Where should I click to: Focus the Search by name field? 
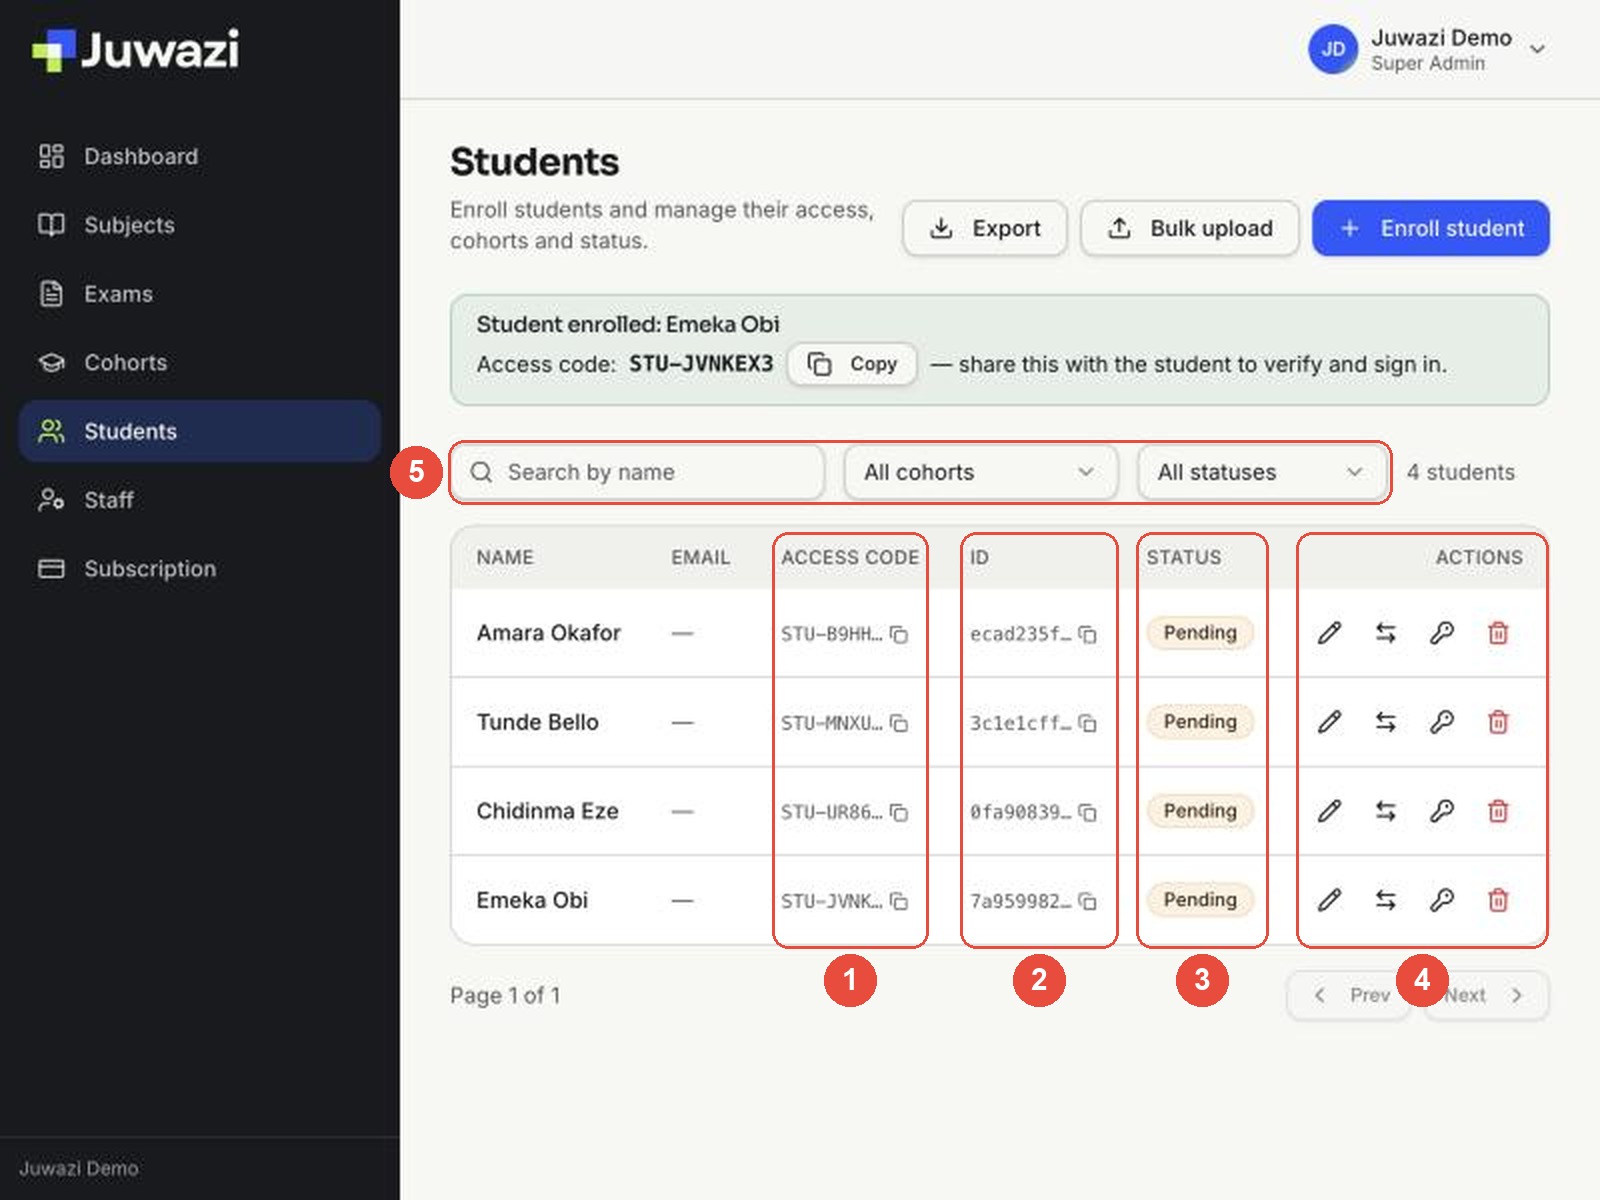pyautogui.click(x=638, y=472)
